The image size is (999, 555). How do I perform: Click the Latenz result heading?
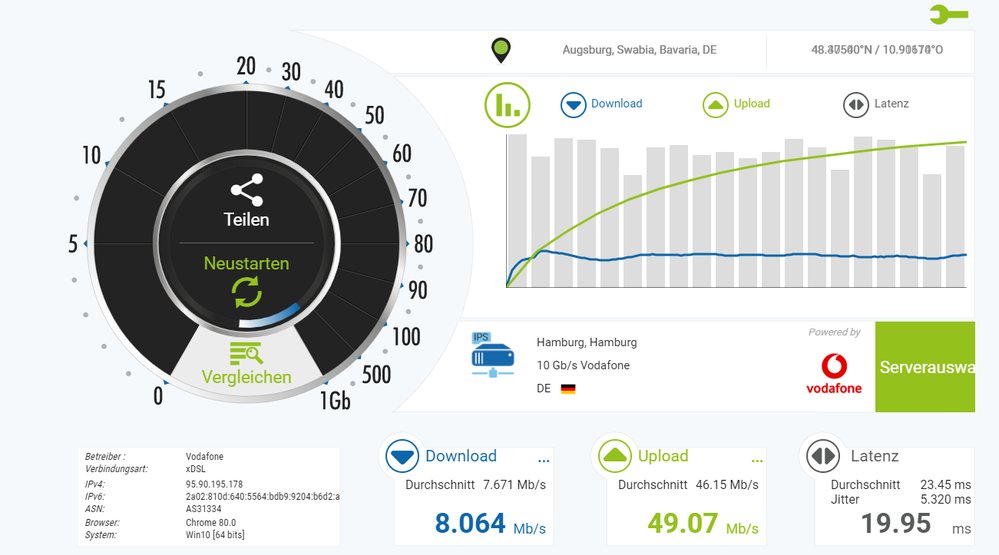click(x=875, y=456)
